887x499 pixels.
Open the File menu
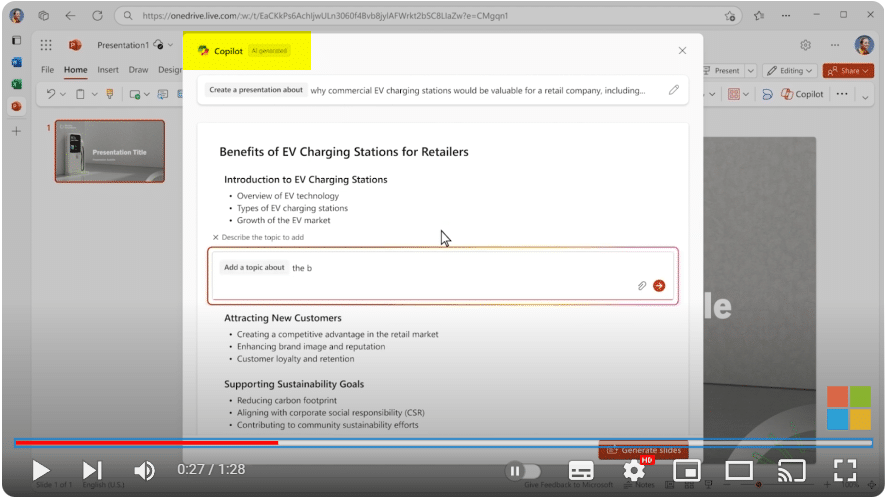coord(48,70)
